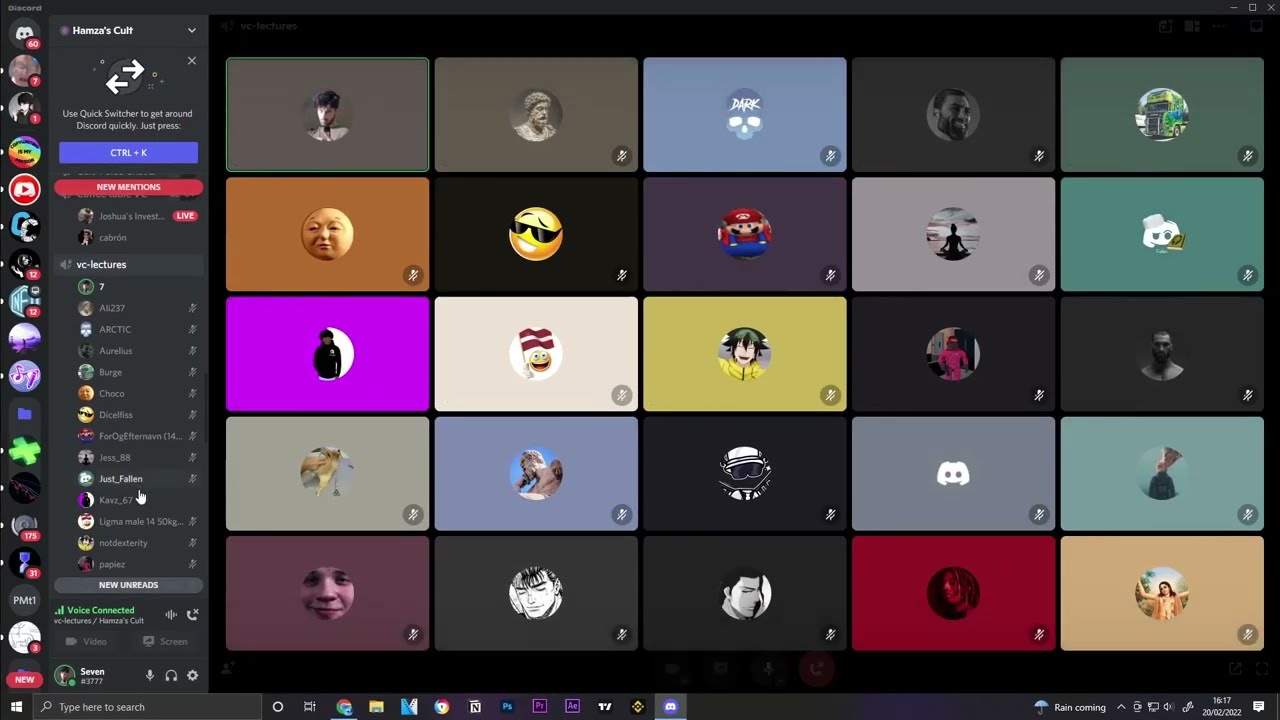Image resolution: width=1280 pixels, height=720 pixels.
Task: Open Rain coming weather widget
Action: click(1069, 707)
